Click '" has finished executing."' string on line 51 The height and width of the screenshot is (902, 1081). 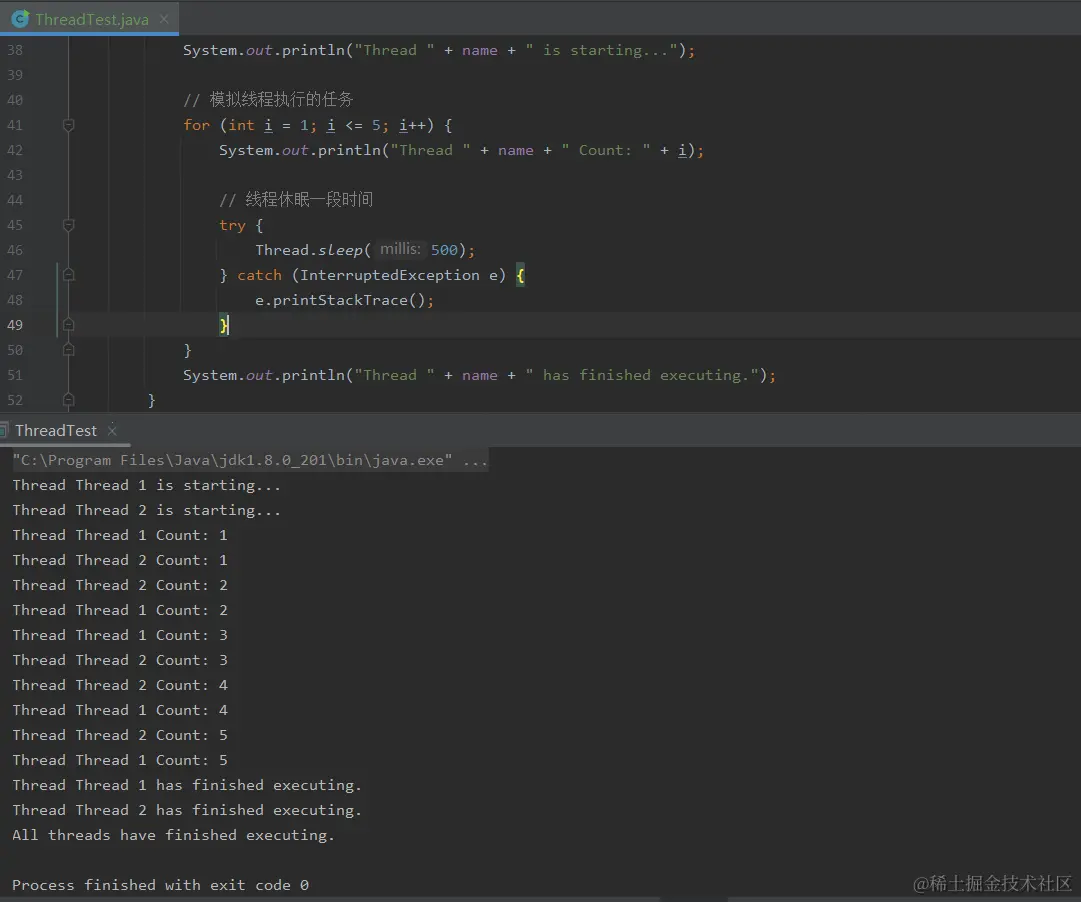[x=642, y=375]
